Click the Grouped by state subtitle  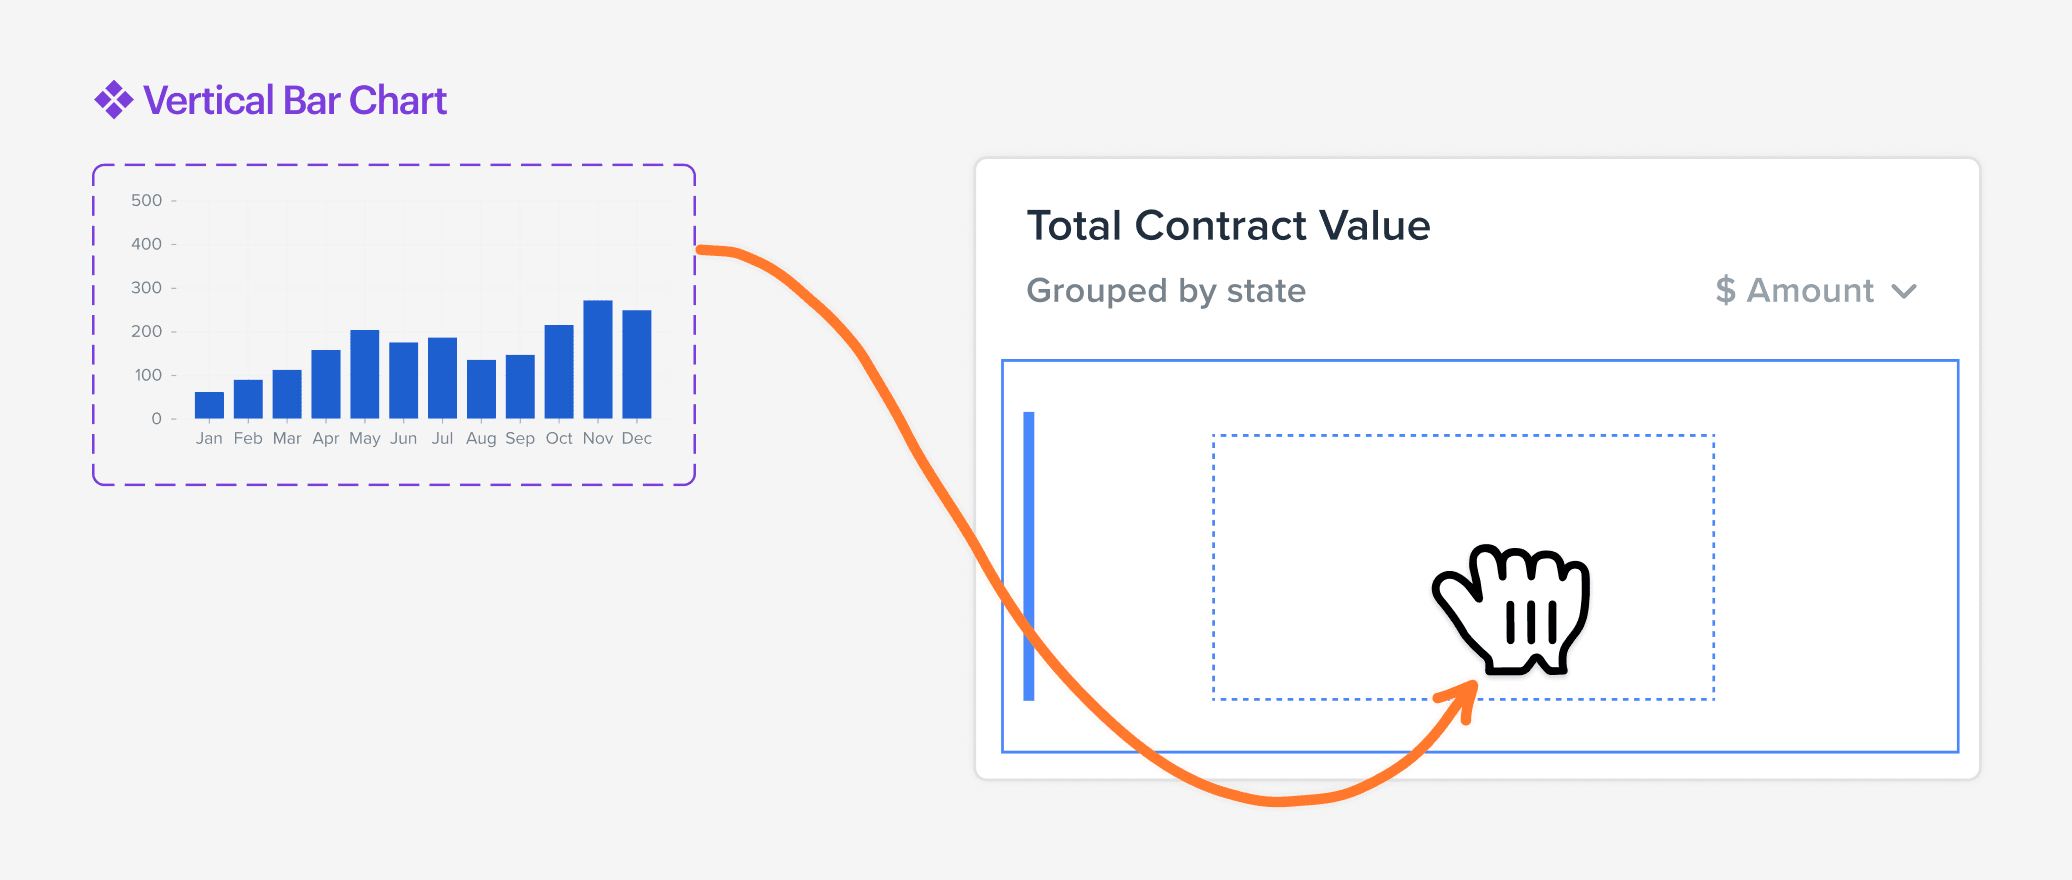point(1166,291)
